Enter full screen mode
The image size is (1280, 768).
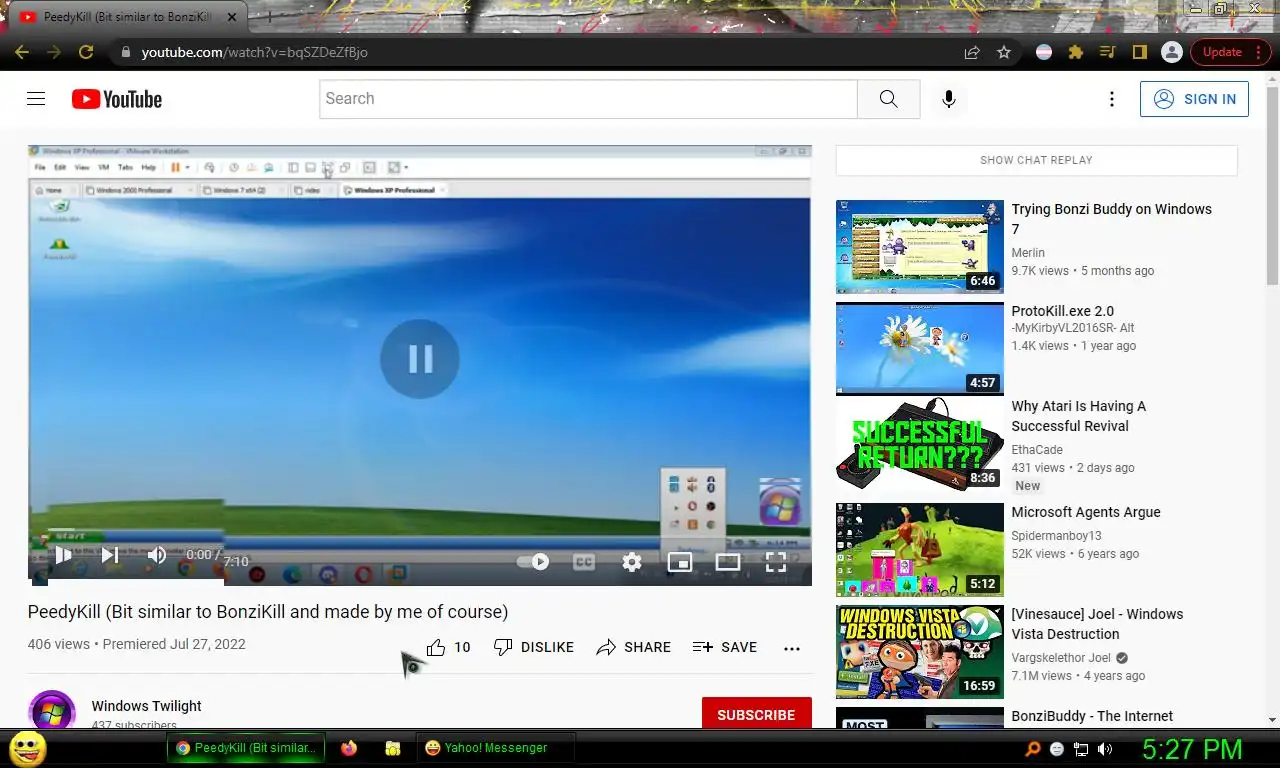tap(776, 562)
